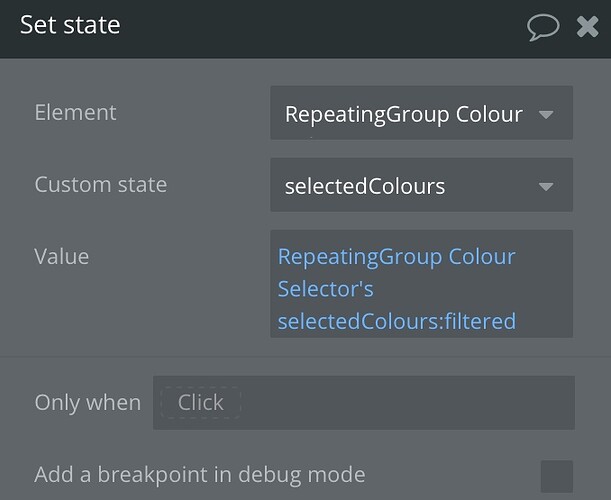Click the 'Value' field label
611x500 pixels.
62,257
